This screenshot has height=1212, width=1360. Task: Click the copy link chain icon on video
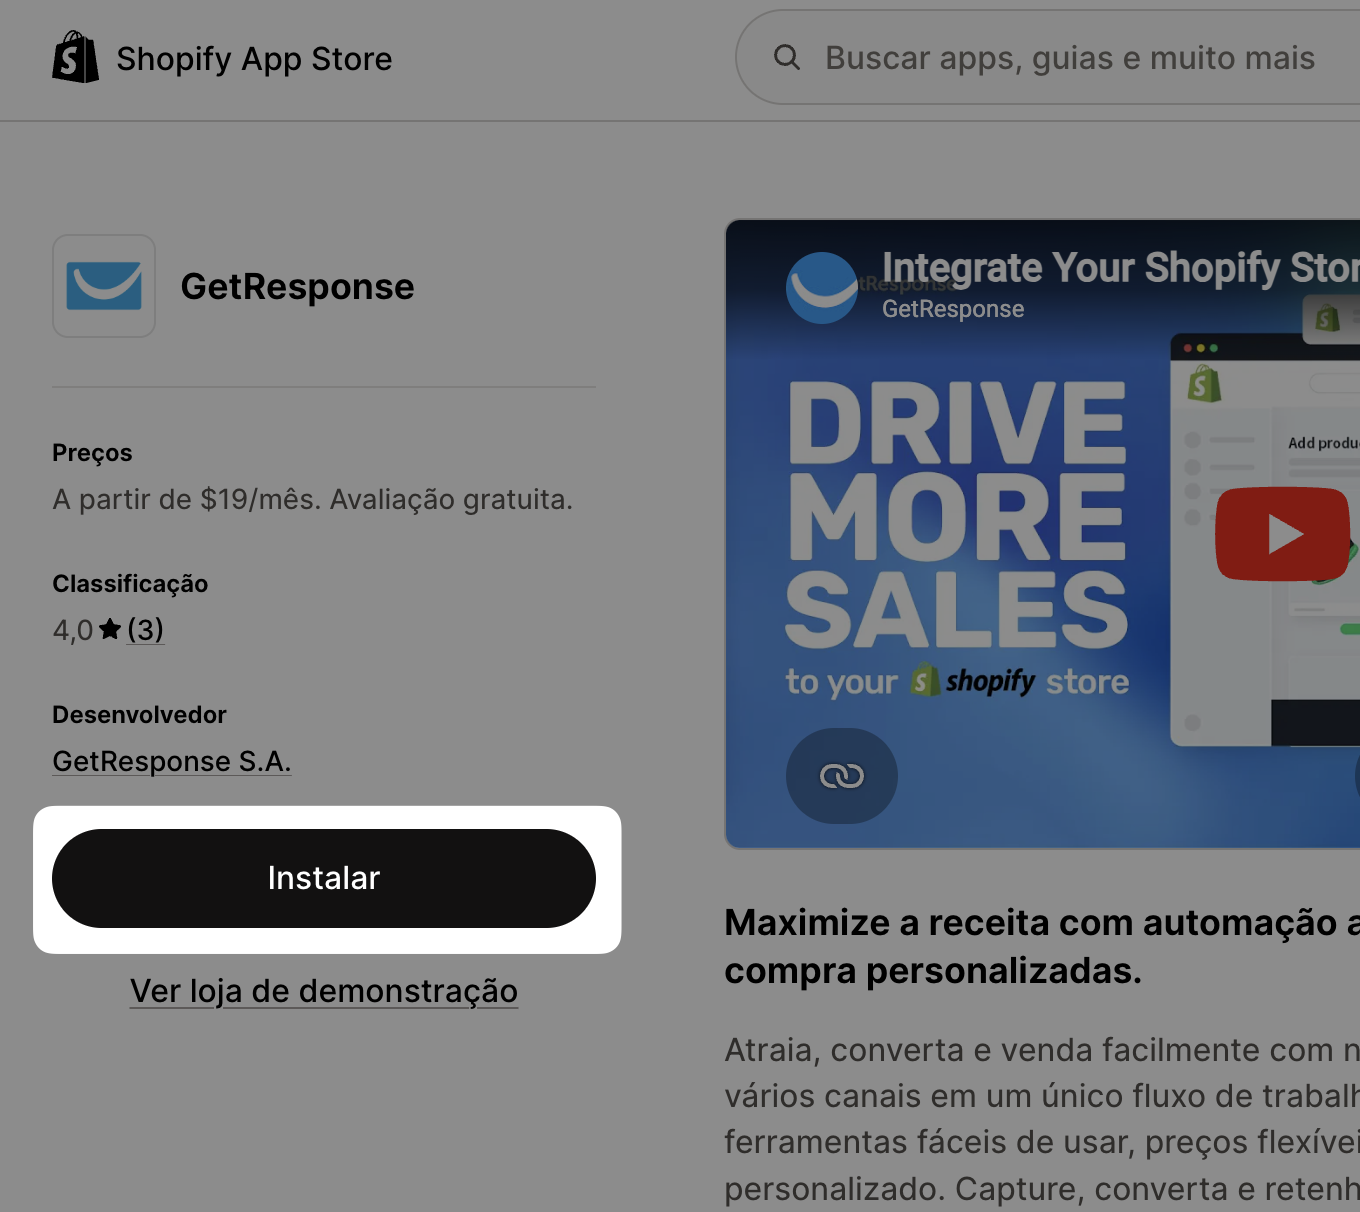(842, 776)
